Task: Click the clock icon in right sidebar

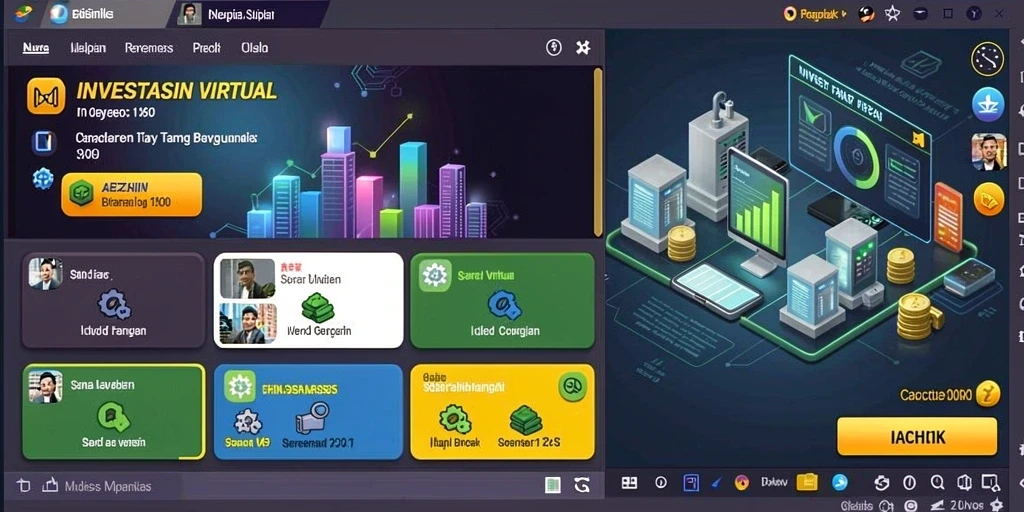Action: tap(987, 59)
